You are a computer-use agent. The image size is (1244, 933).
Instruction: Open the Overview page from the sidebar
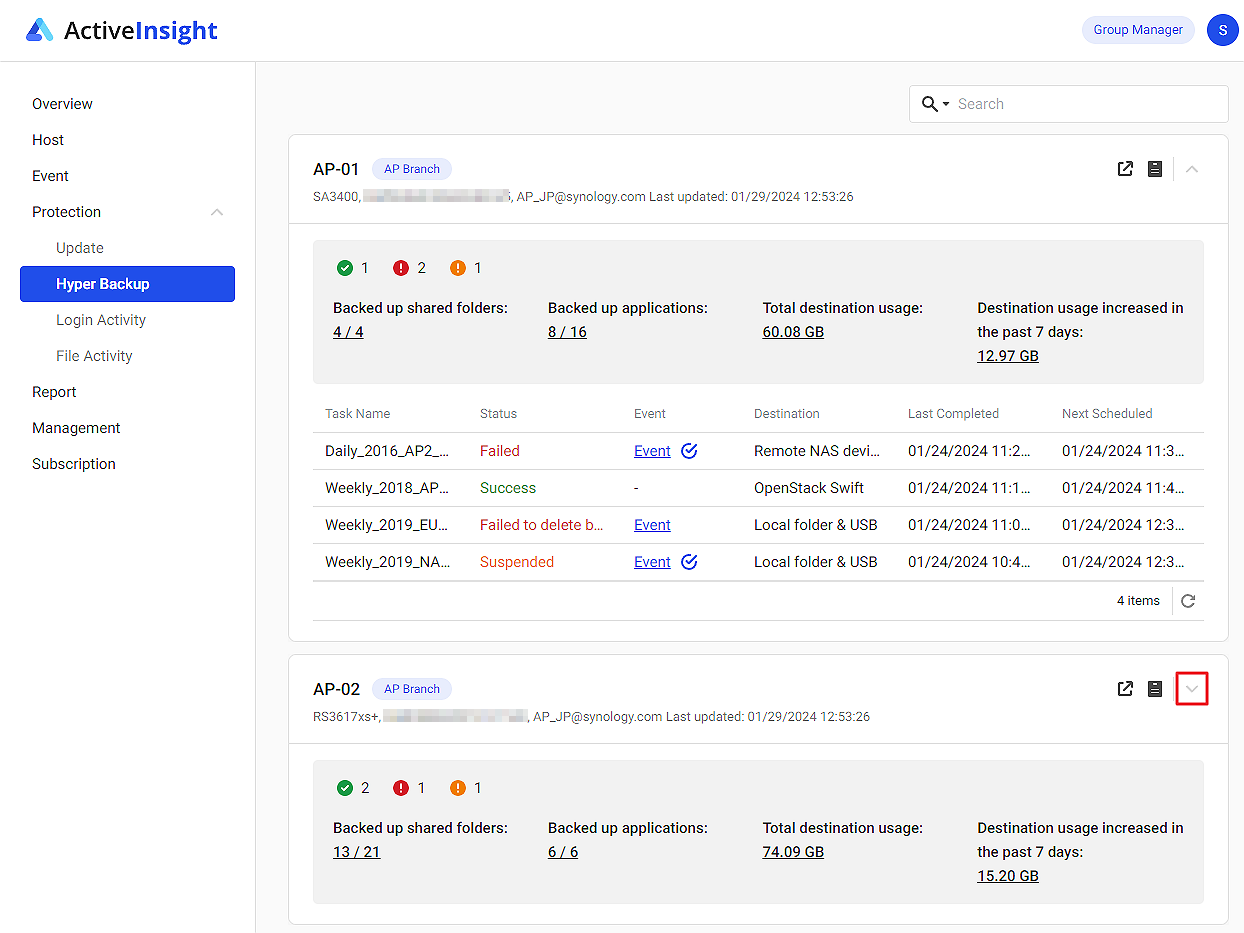[x=62, y=103]
